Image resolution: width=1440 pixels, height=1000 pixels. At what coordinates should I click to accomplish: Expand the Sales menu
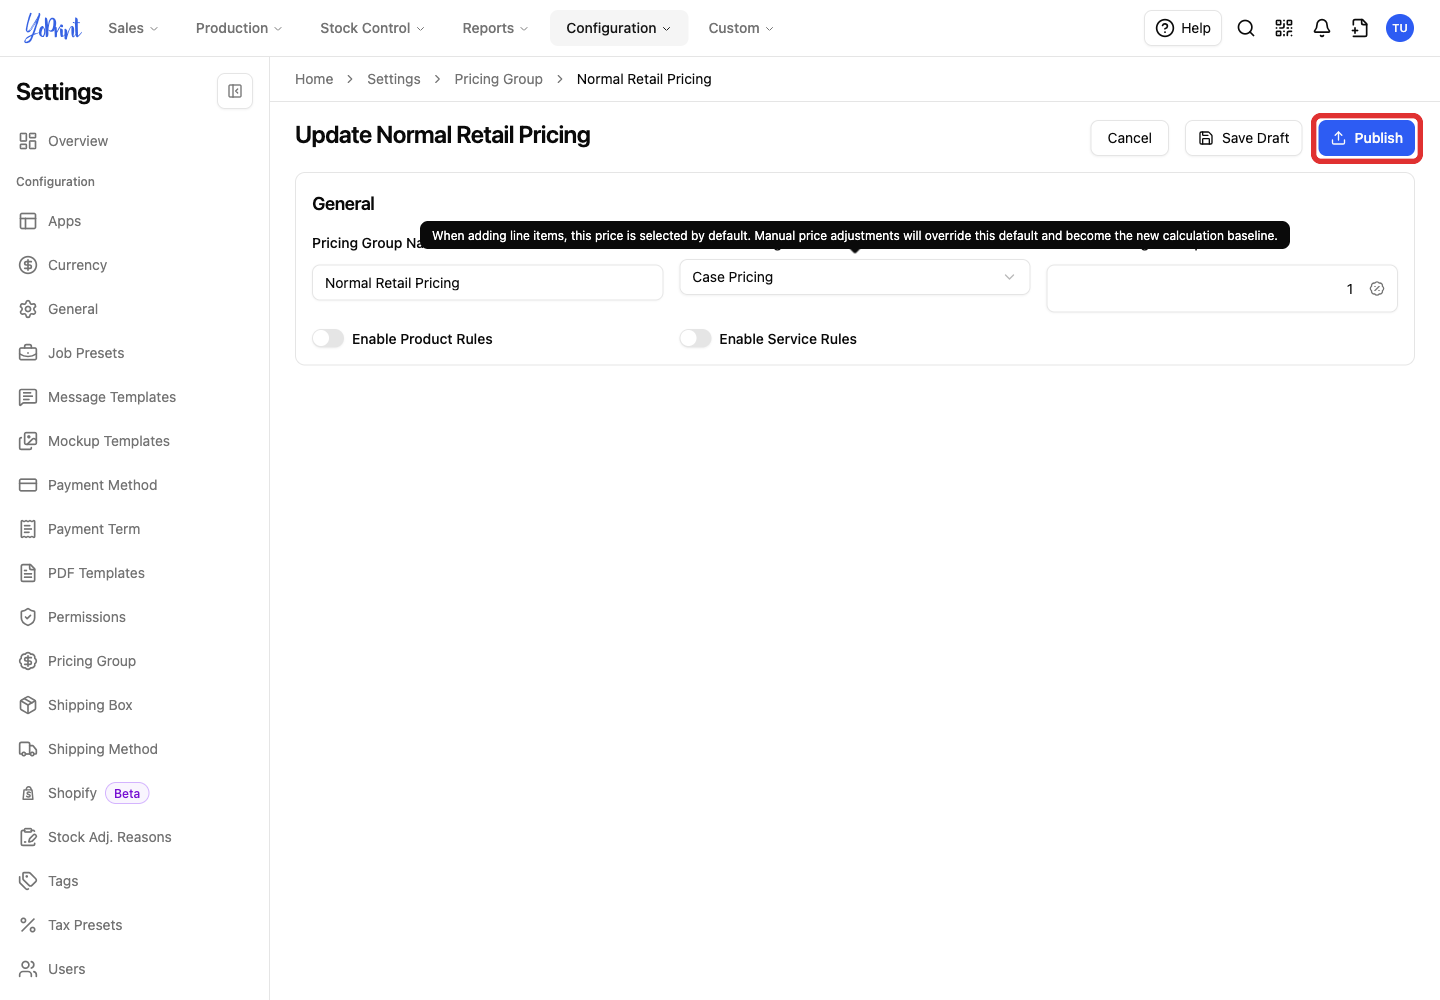click(133, 28)
